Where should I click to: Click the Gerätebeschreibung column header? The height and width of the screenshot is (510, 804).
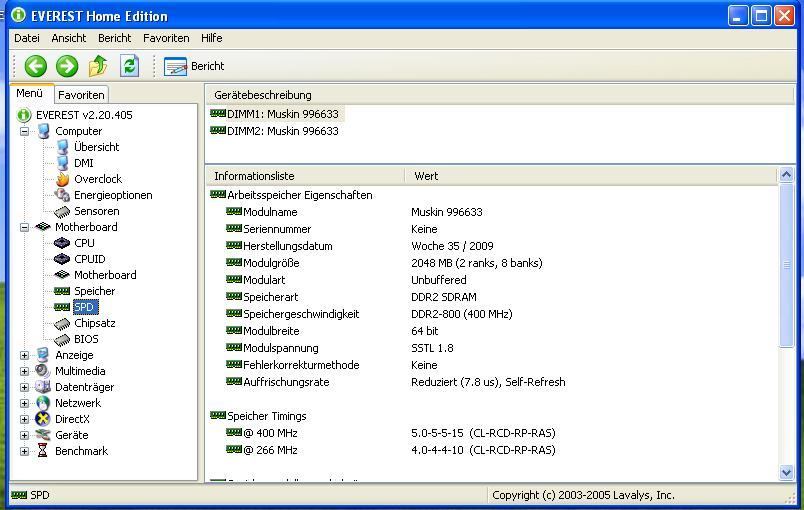pyautogui.click(x=499, y=95)
